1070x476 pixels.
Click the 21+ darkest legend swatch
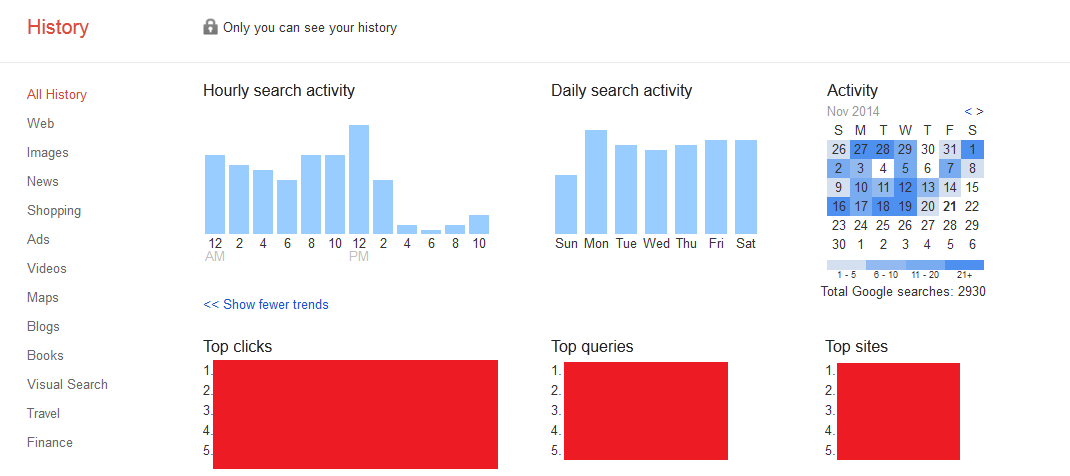(964, 265)
